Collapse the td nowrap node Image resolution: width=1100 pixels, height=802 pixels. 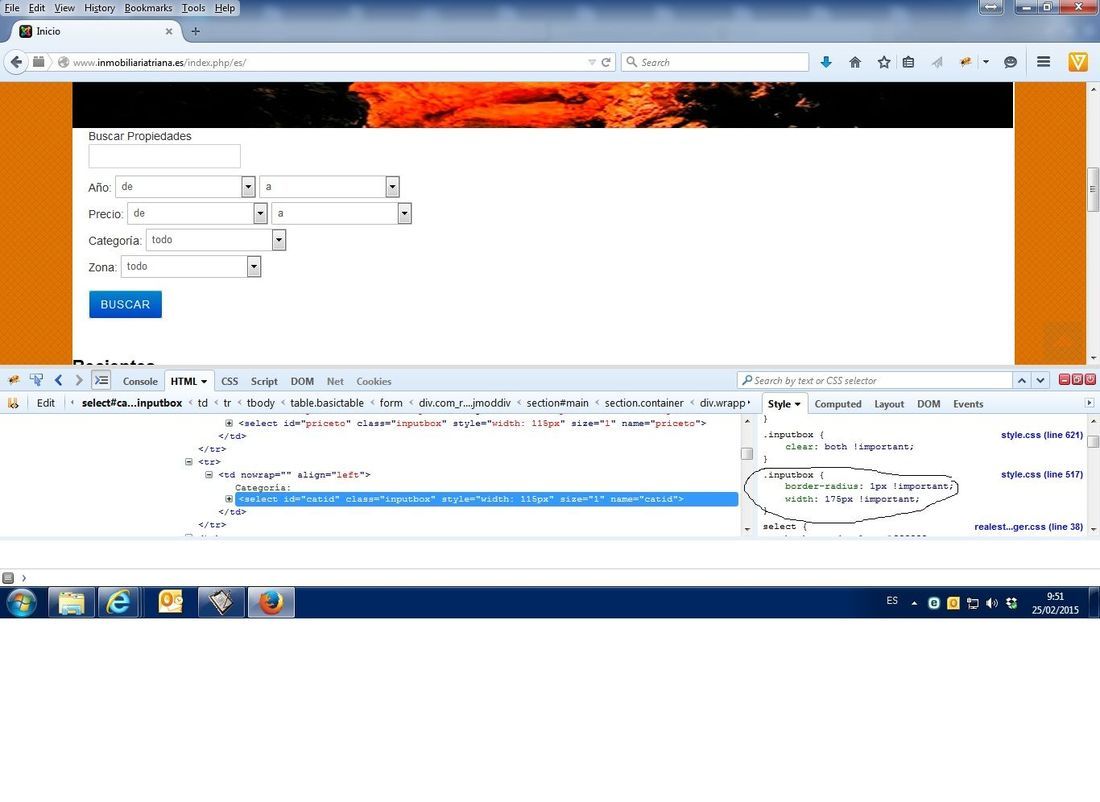(208, 474)
